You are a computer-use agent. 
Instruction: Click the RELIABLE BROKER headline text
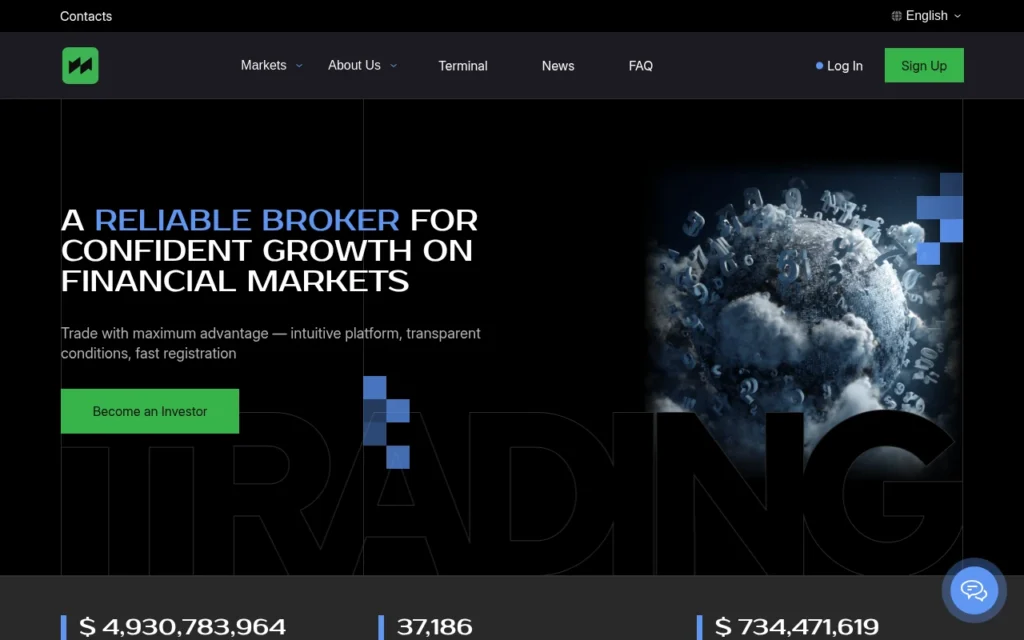click(x=247, y=220)
